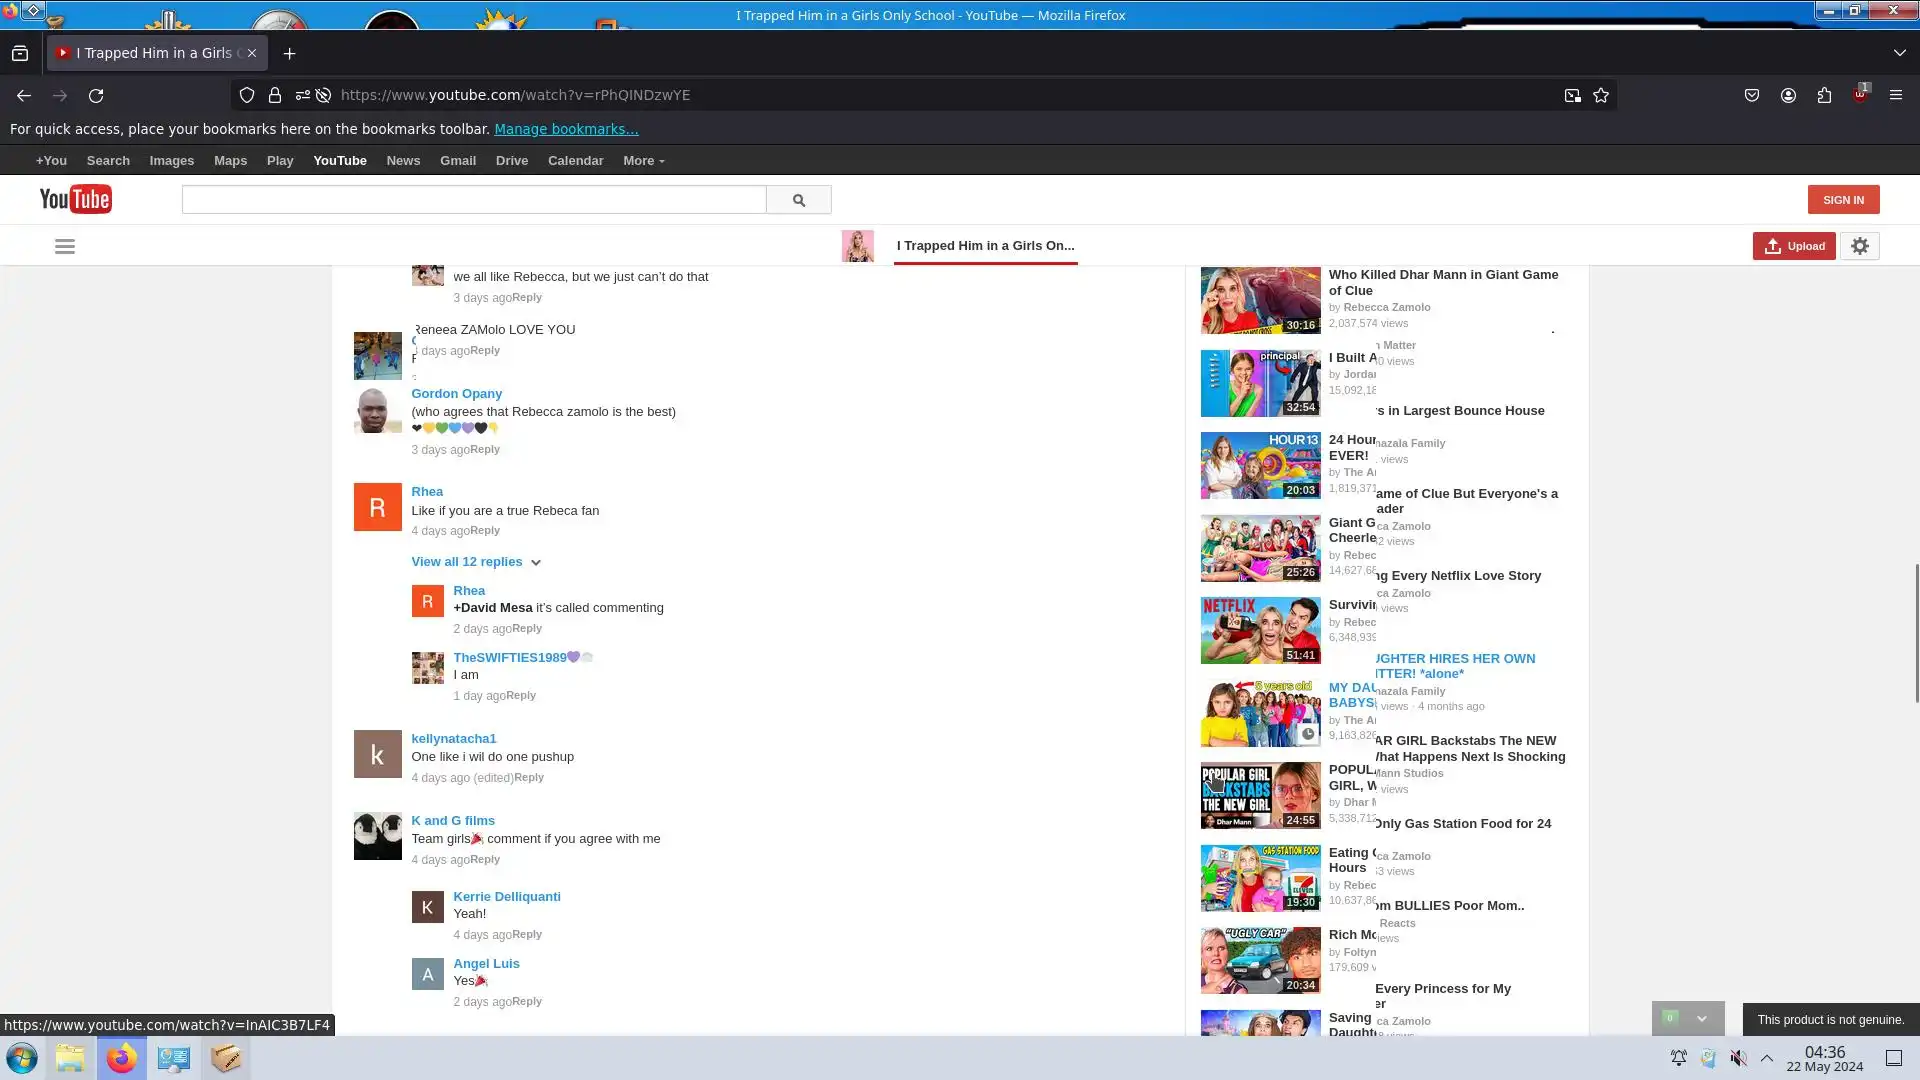Save page to Pocket

point(1751,95)
